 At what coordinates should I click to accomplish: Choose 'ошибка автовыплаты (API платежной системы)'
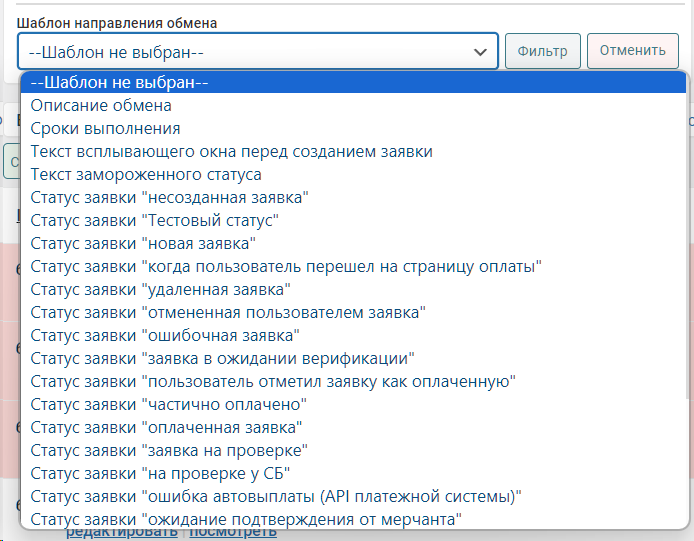277,496
